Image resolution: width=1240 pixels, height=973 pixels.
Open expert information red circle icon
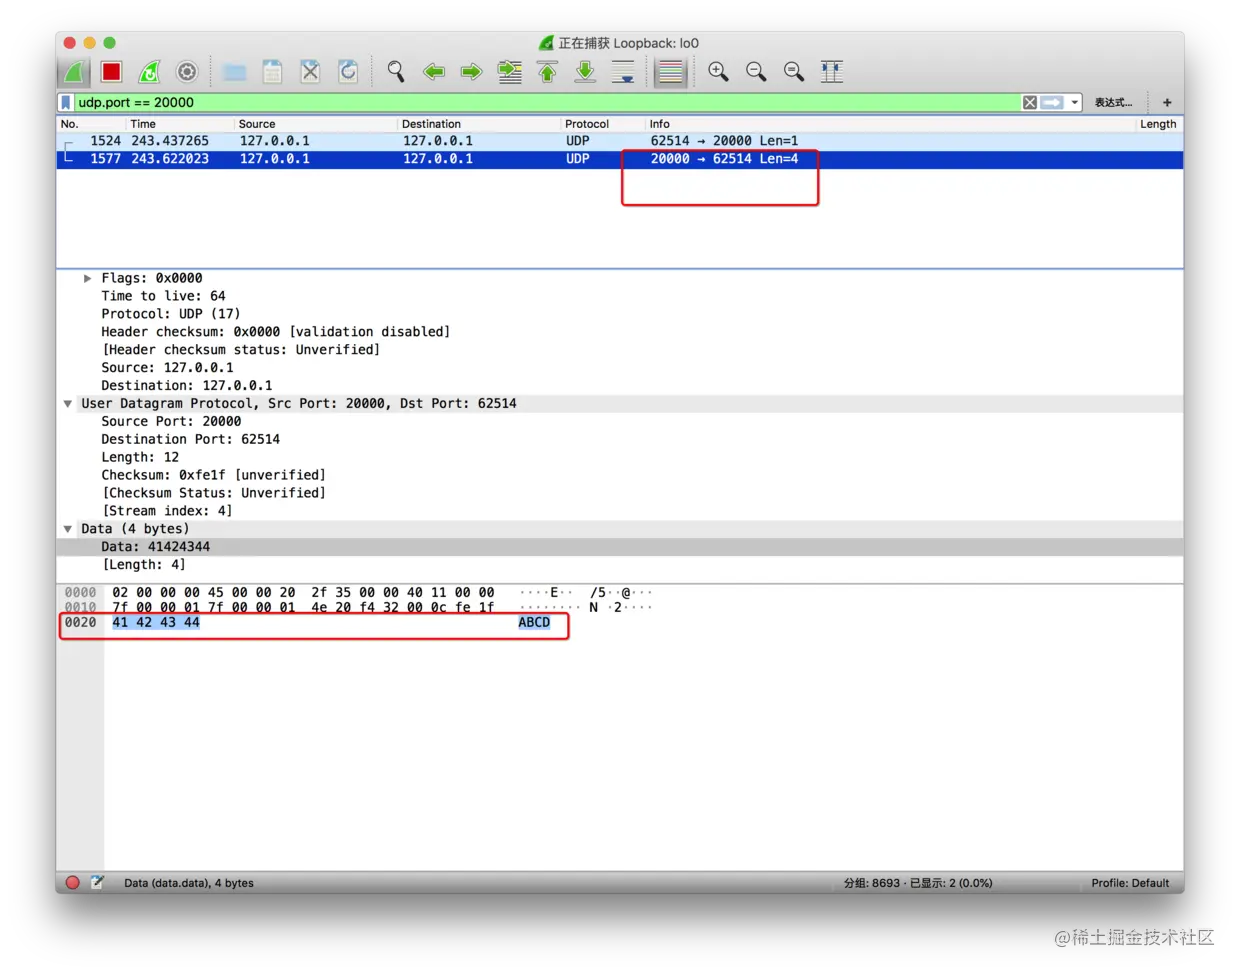(72, 883)
